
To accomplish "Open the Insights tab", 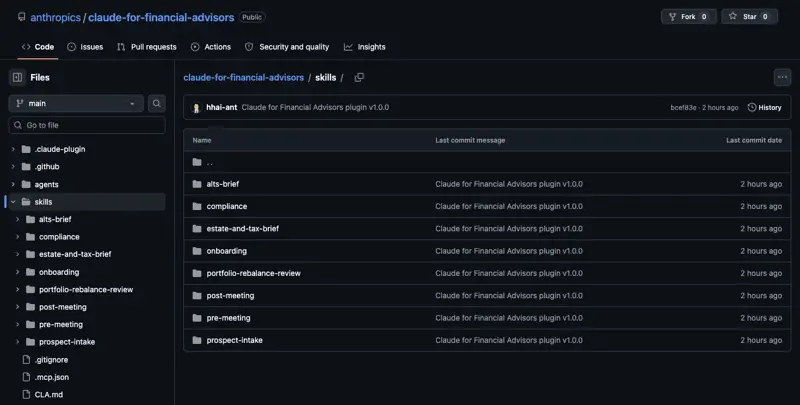I will [365, 47].
